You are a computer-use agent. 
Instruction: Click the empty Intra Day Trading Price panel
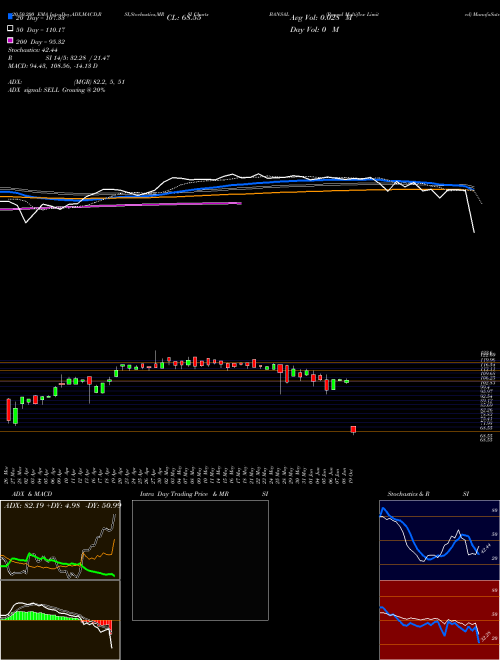[200, 560]
